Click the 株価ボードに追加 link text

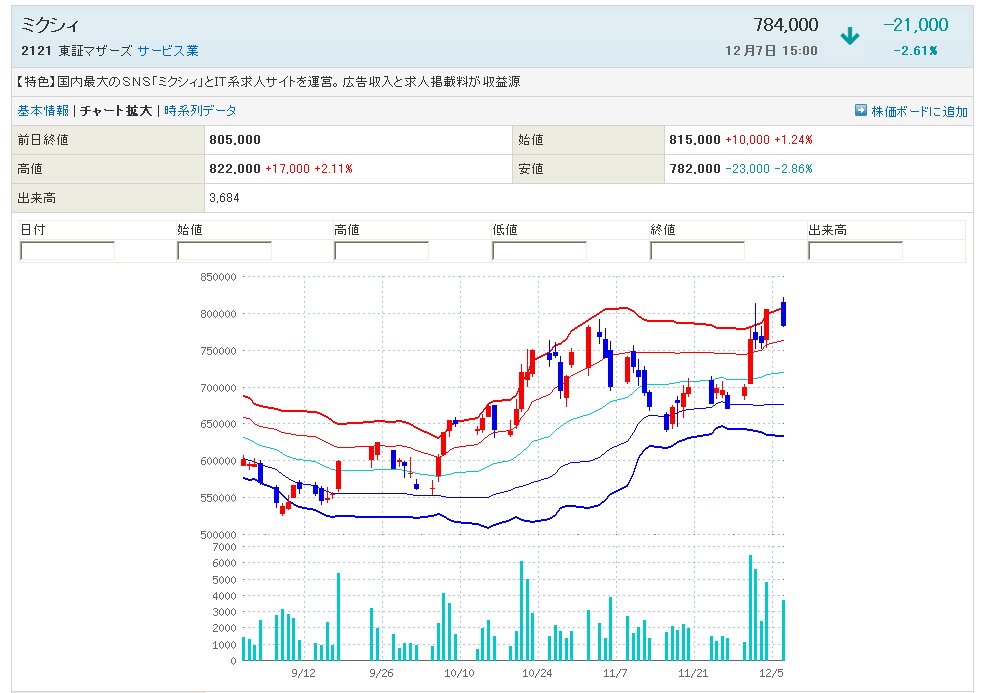tap(919, 111)
